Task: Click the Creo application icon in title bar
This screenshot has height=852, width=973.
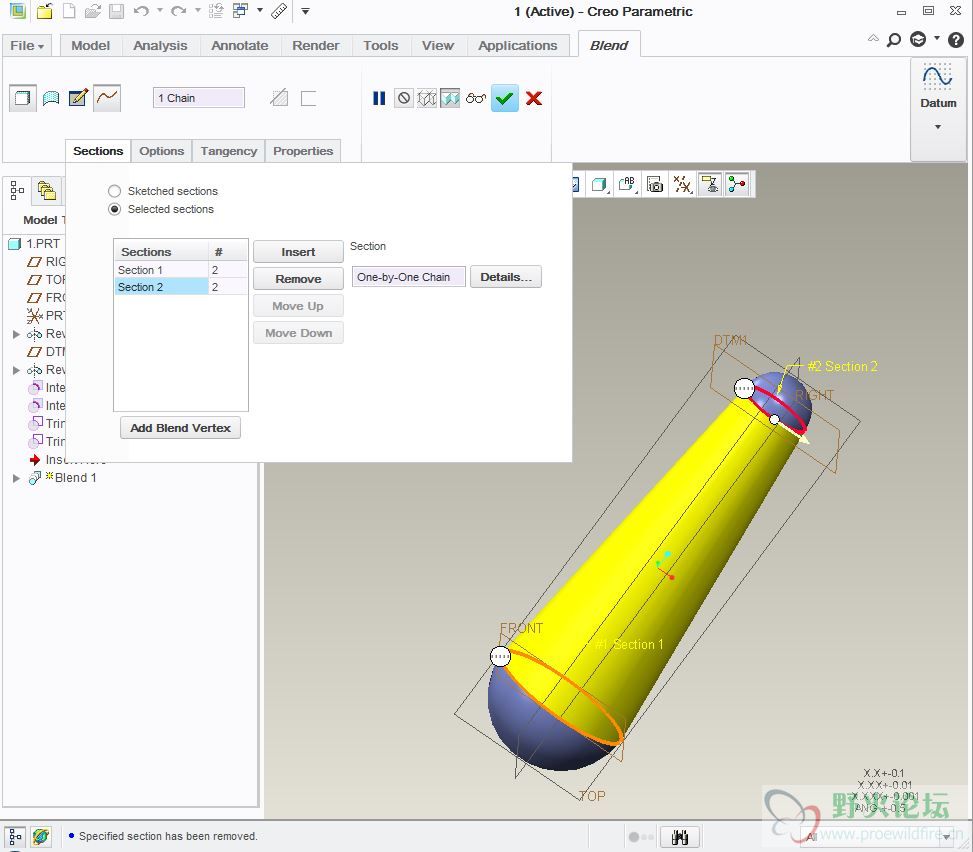Action: pyautogui.click(x=17, y=11)
